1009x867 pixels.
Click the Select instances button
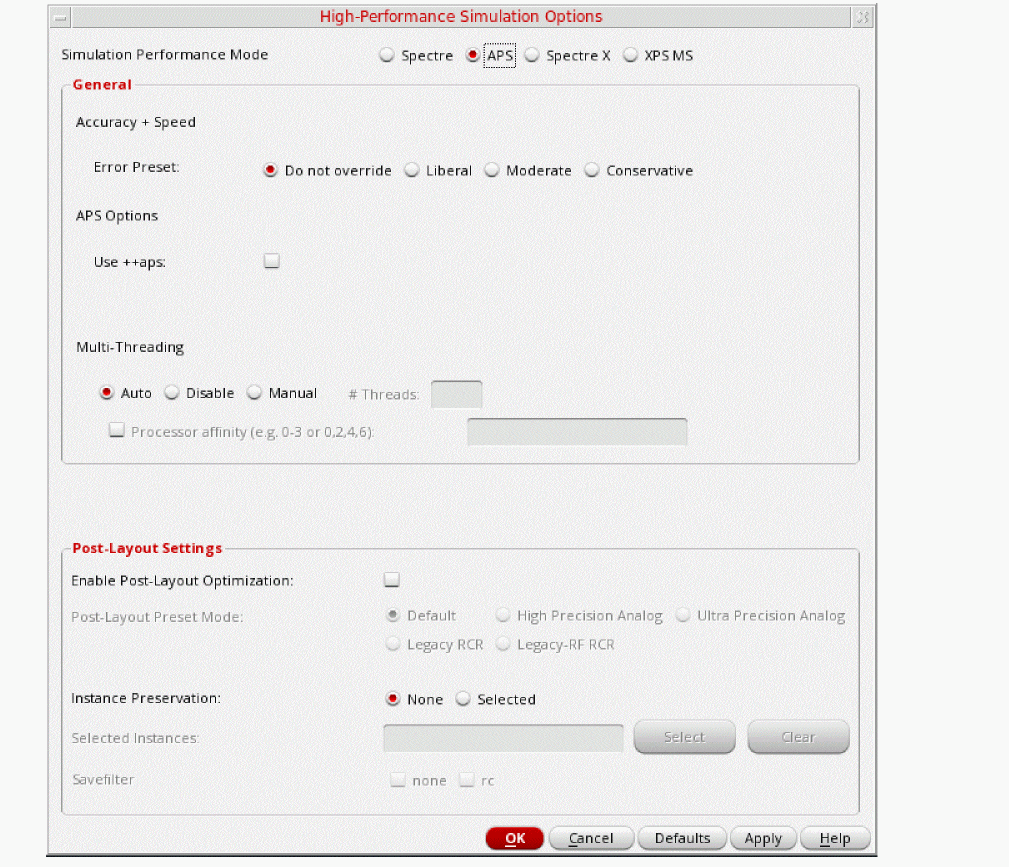coord(685,737)
